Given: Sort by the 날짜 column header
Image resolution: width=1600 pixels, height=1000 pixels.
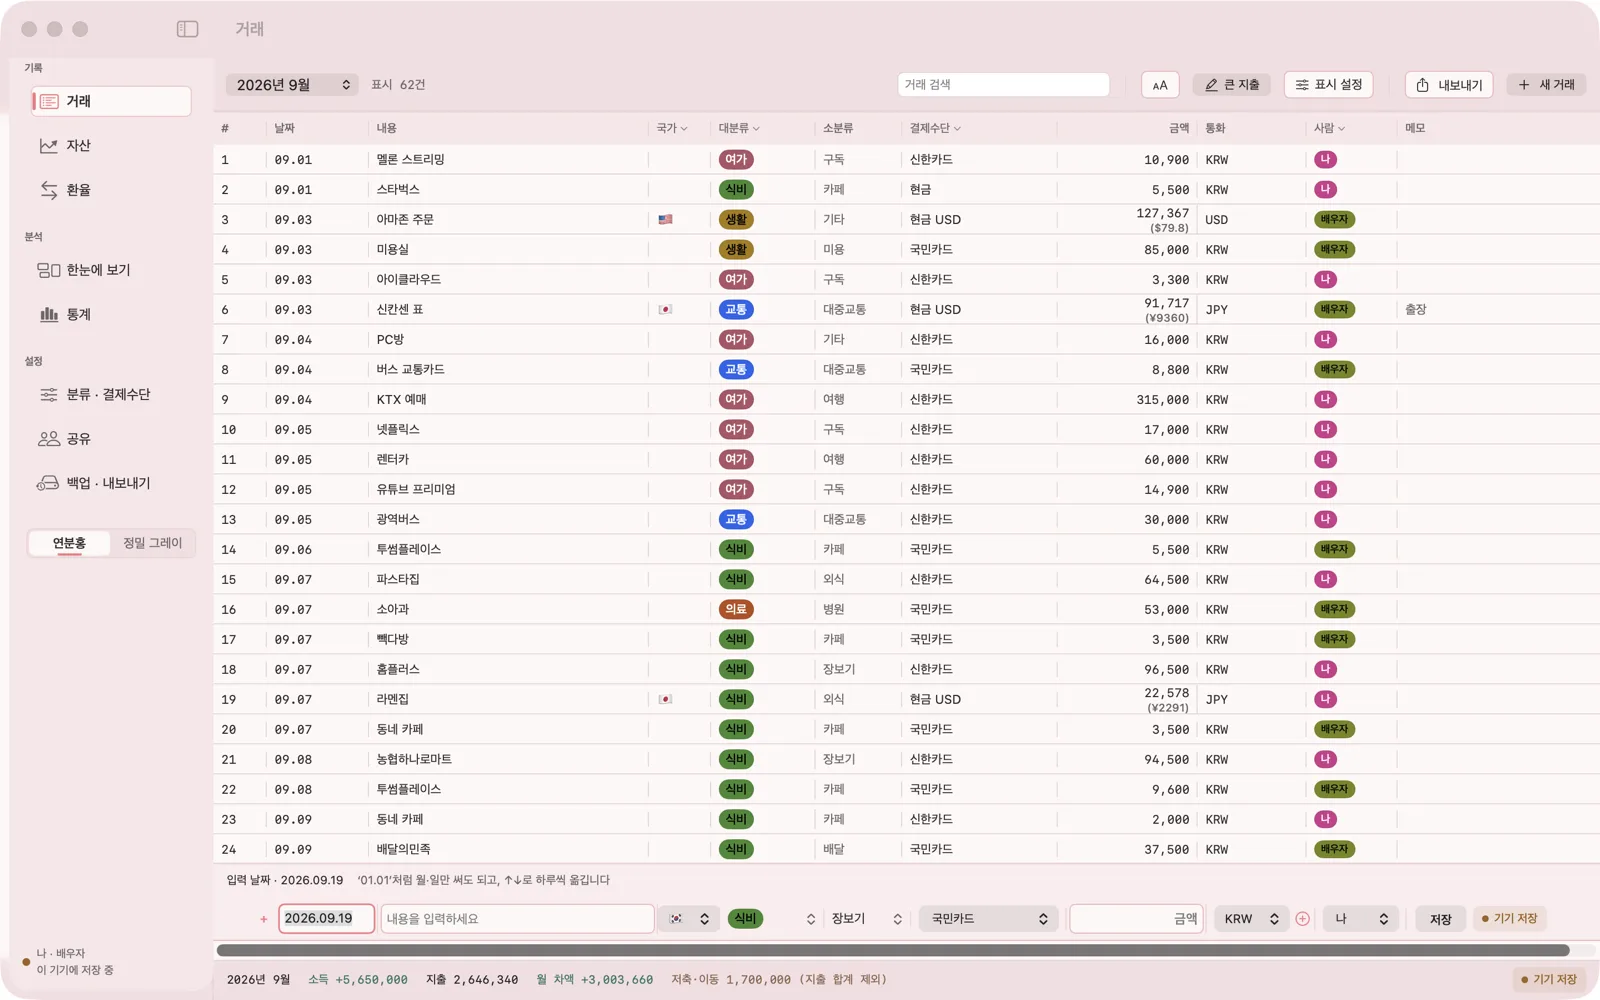Looking at the screenshot, I should point(285,128).
